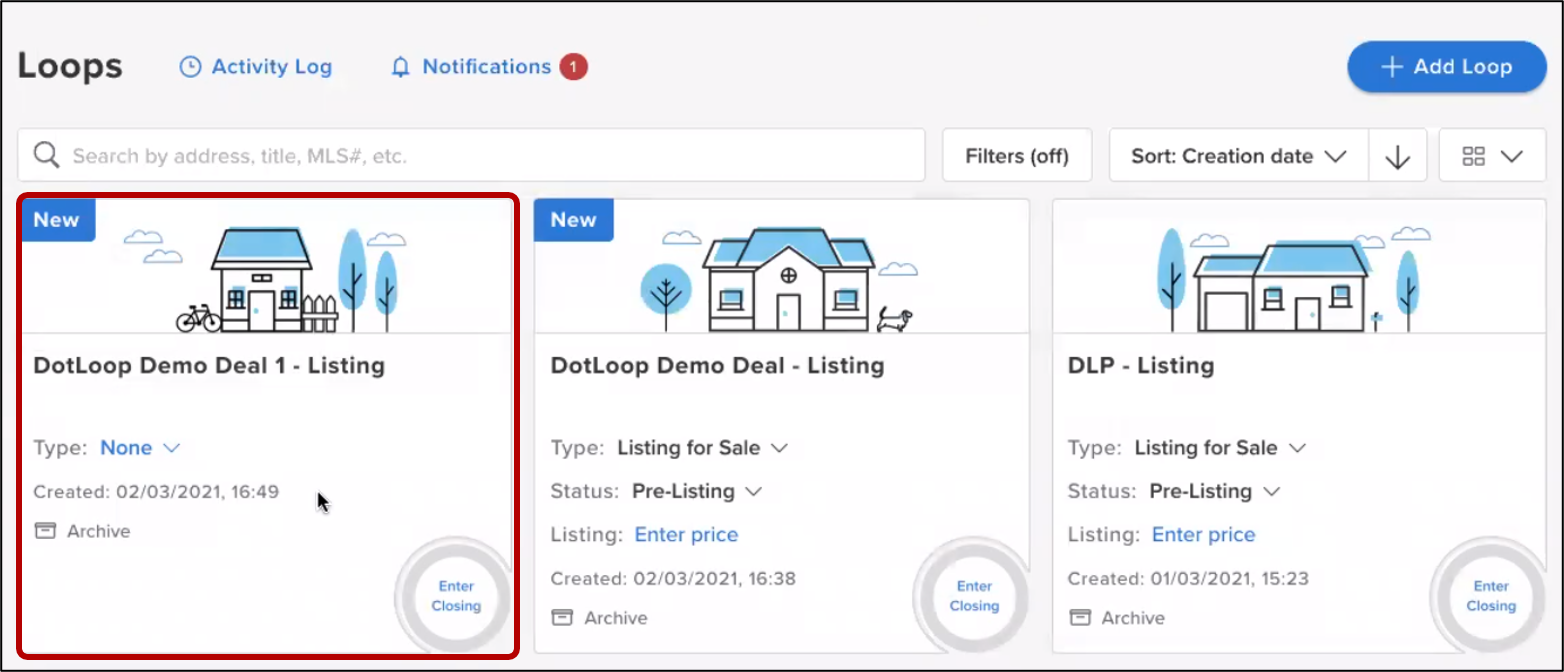
Task: Open loop titled DotLoop Demo Deal 1 - Listing
Action: 209,365
